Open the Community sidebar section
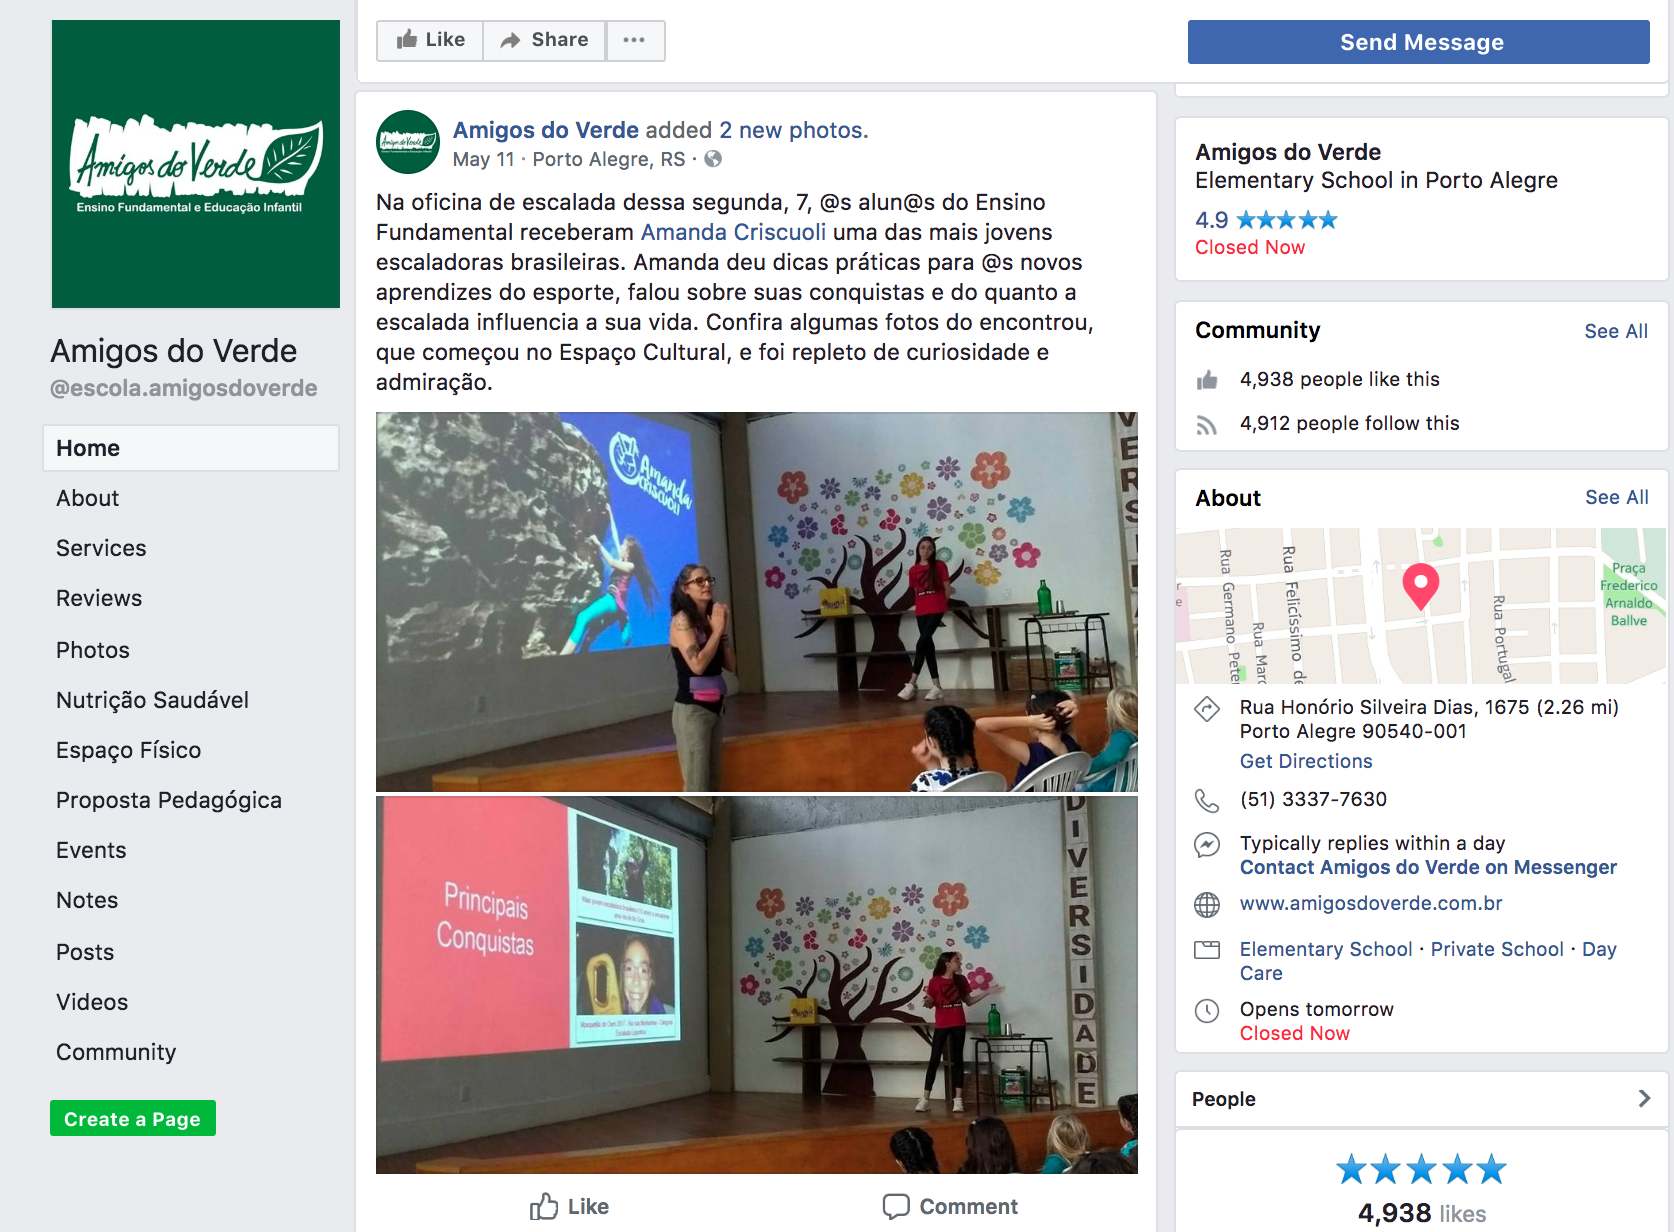The width and height of the screenshot is (1674, 1232). pyautogui.click(x=116, y=1052)
